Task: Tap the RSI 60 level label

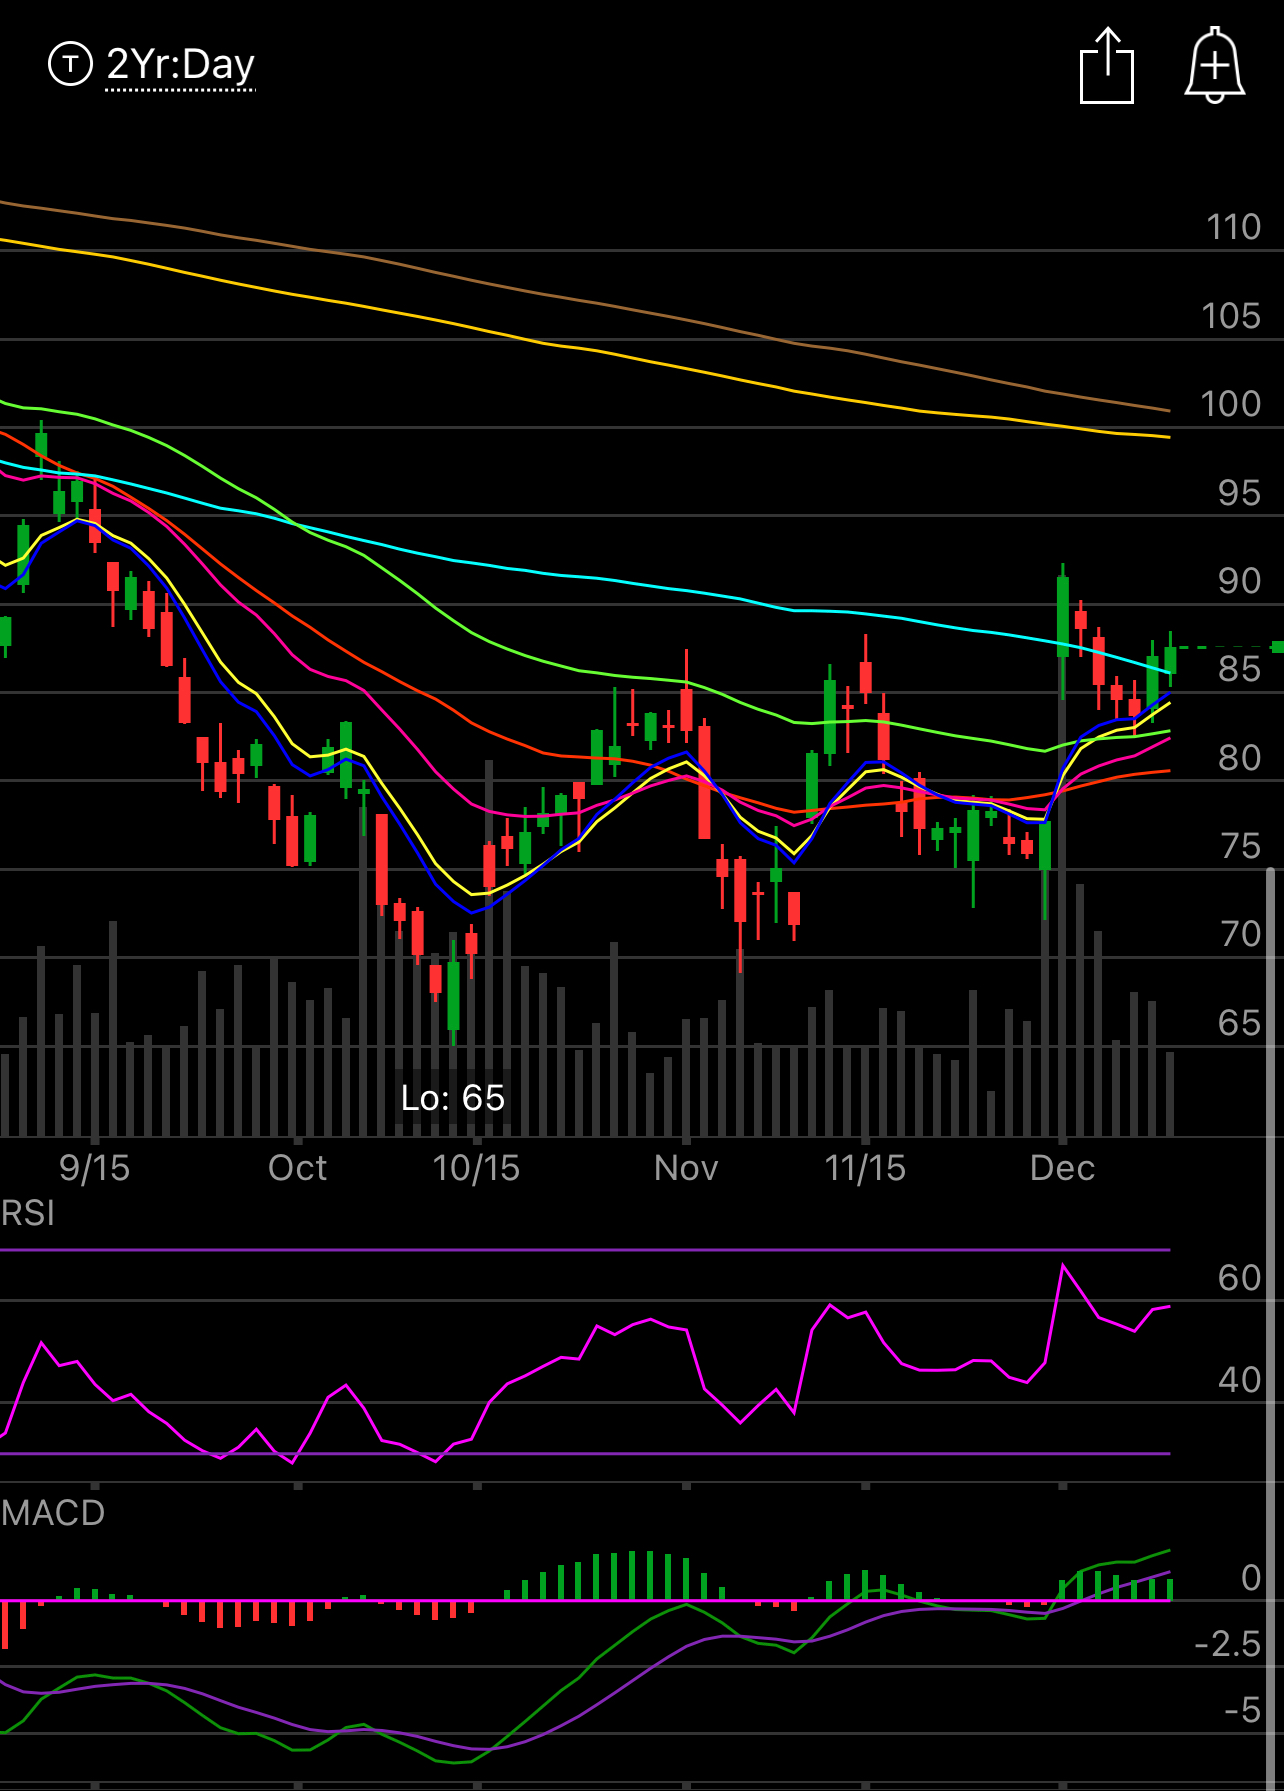Action: coord(1239,1278)
